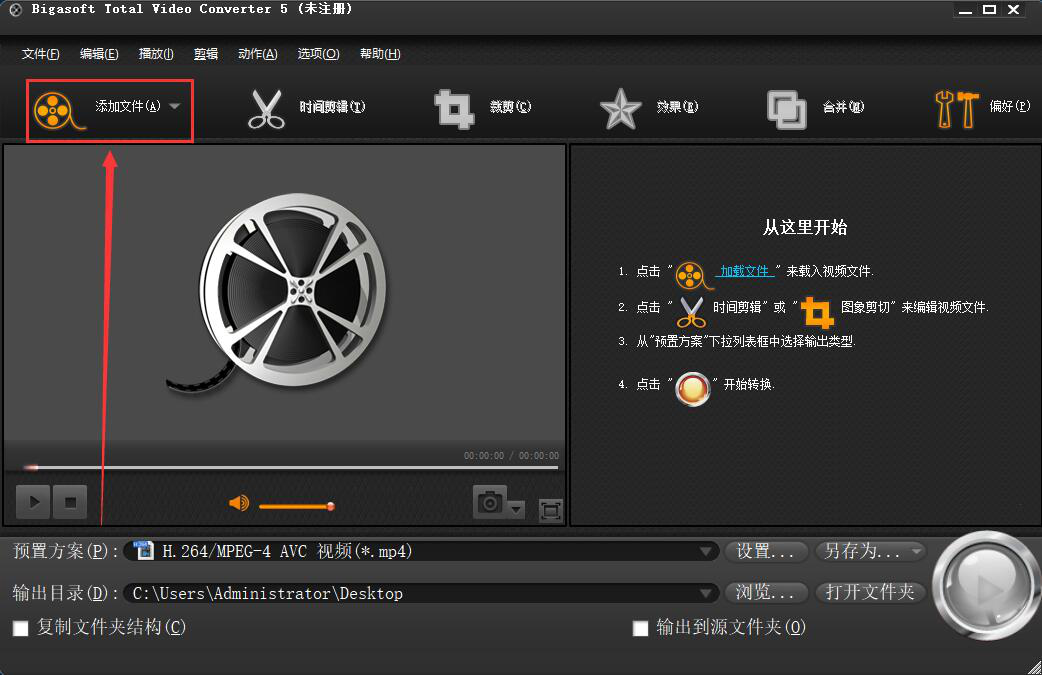The height and width of the screenshot is (675, 1042).
Task: Click the 00:00:00 / 00:00:00 time display
Action: click(x=511, y=455)
